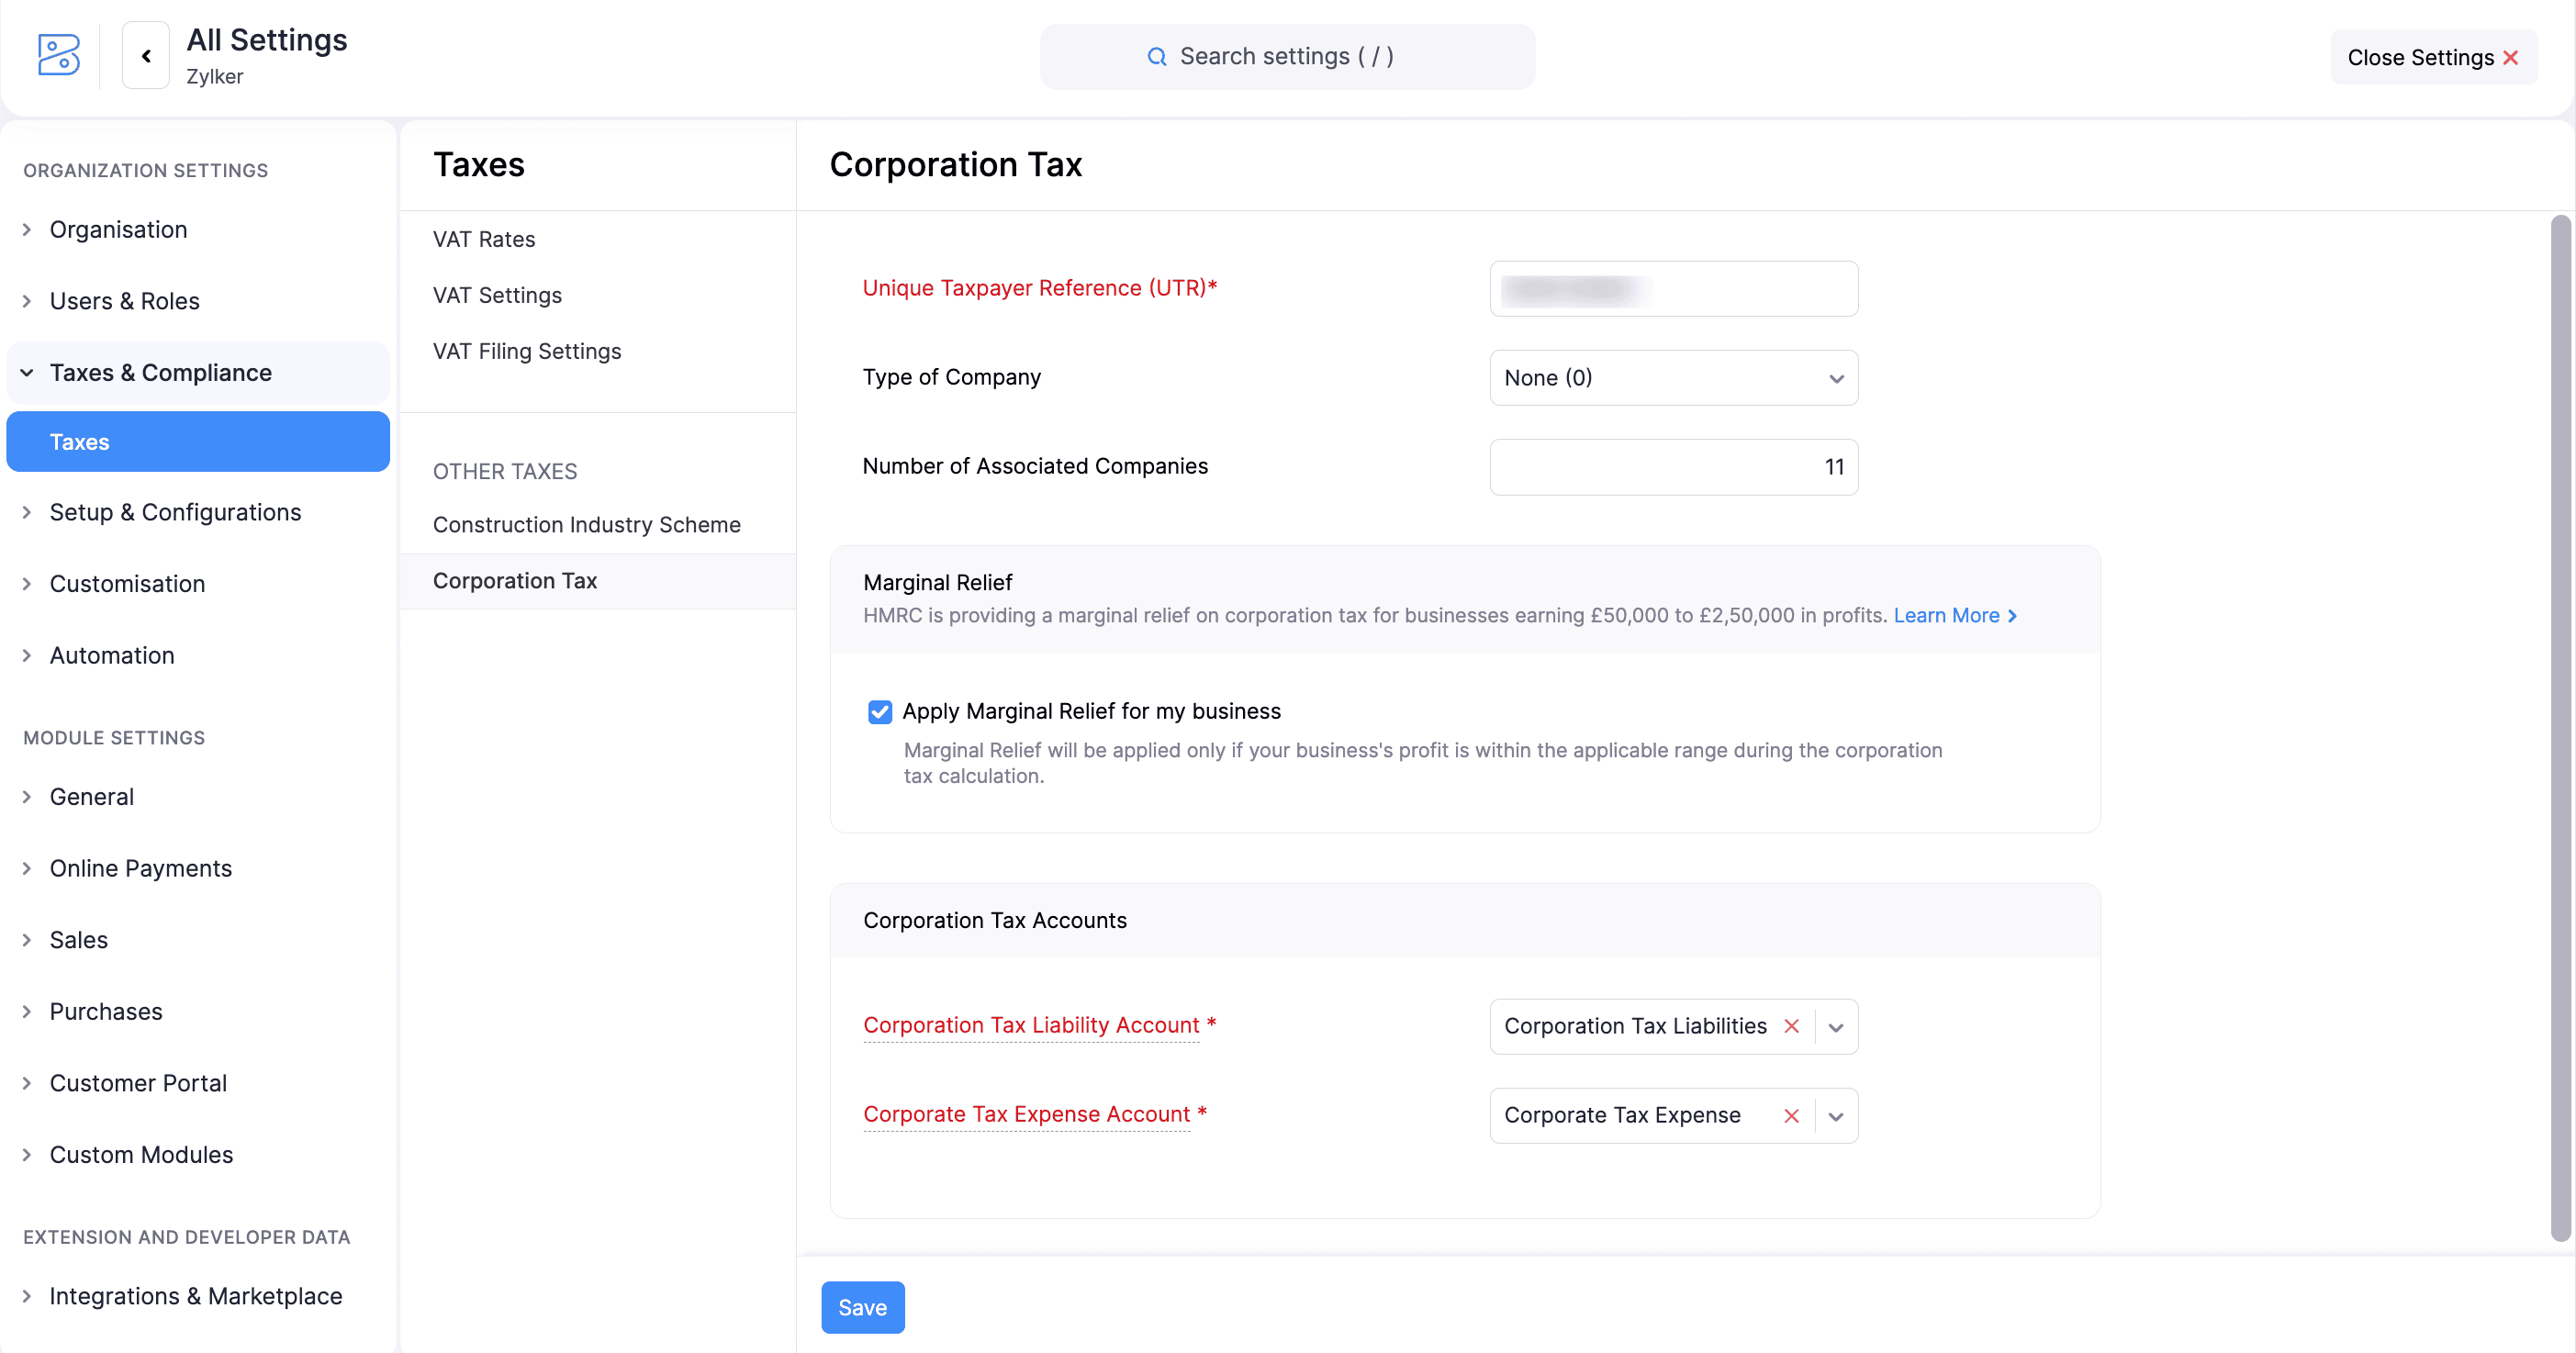
Task: Open the Corporate Tax Expense account dropdown
Action: (1836, 1116)
